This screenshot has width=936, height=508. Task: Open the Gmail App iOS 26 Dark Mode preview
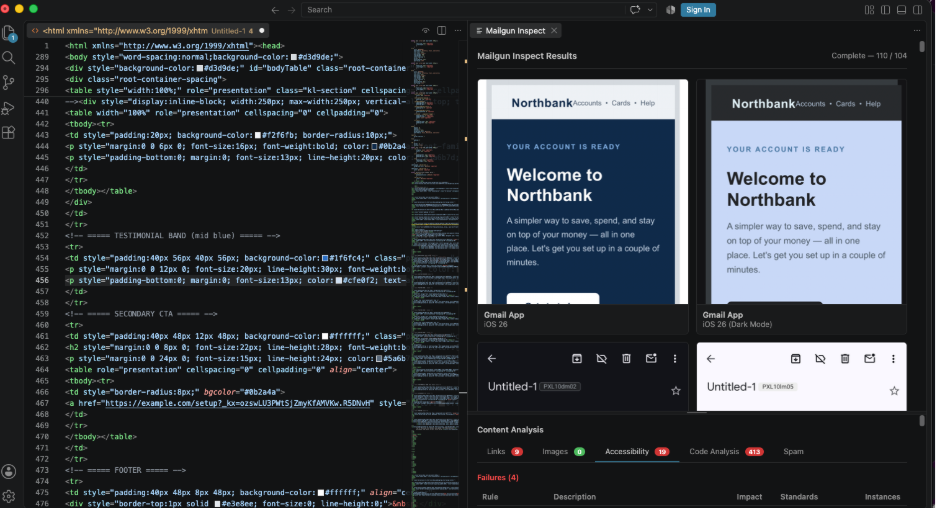click(x=802, y=207)
